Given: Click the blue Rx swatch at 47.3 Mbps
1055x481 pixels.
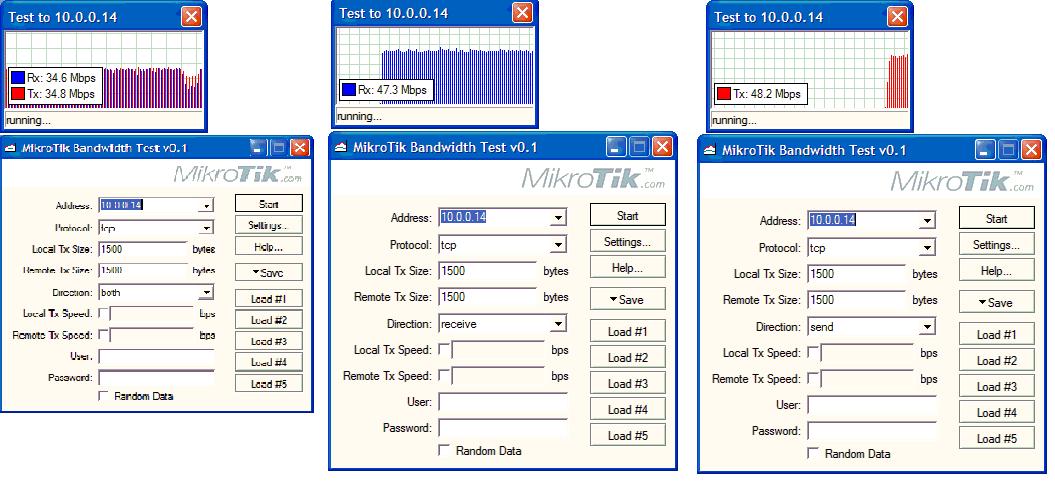Looking at the screenshot, I should click(x=349, y=89).
